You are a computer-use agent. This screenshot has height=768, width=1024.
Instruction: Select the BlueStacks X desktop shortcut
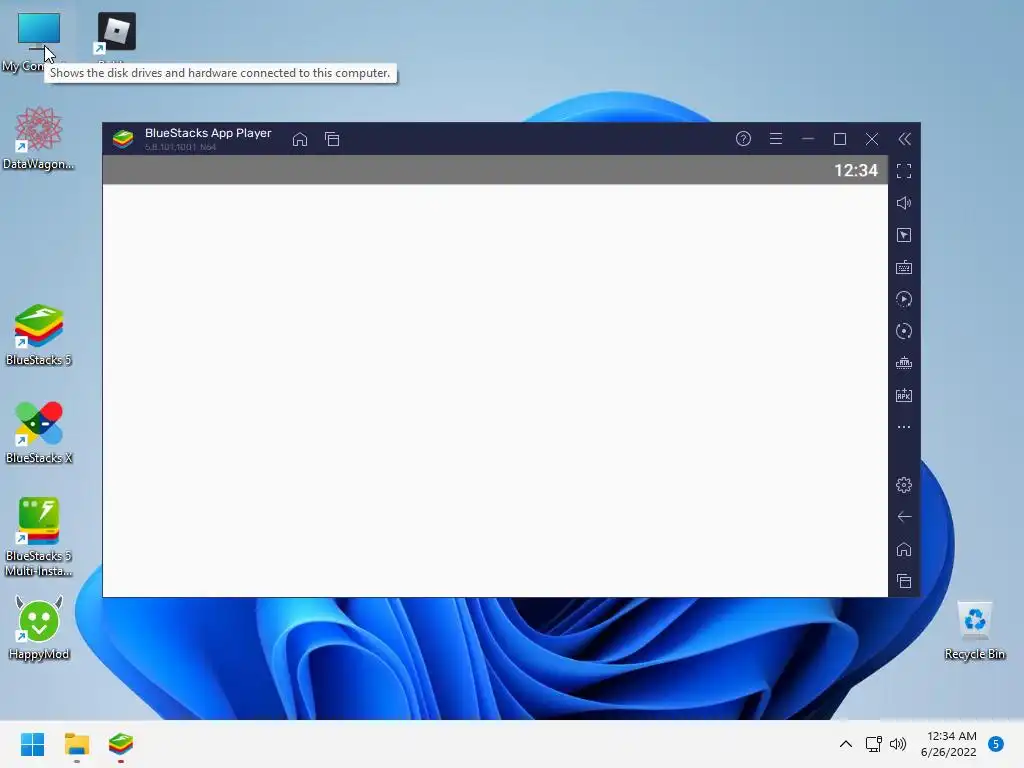coord(39,432)
